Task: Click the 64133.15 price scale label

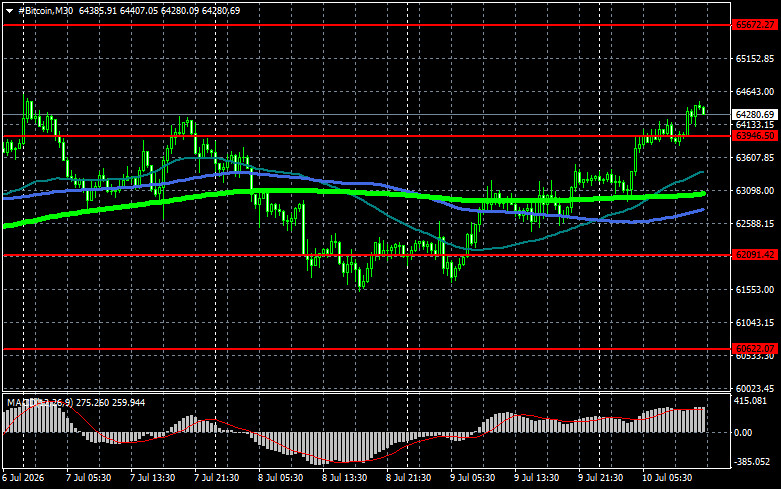Action: [755, 124]
